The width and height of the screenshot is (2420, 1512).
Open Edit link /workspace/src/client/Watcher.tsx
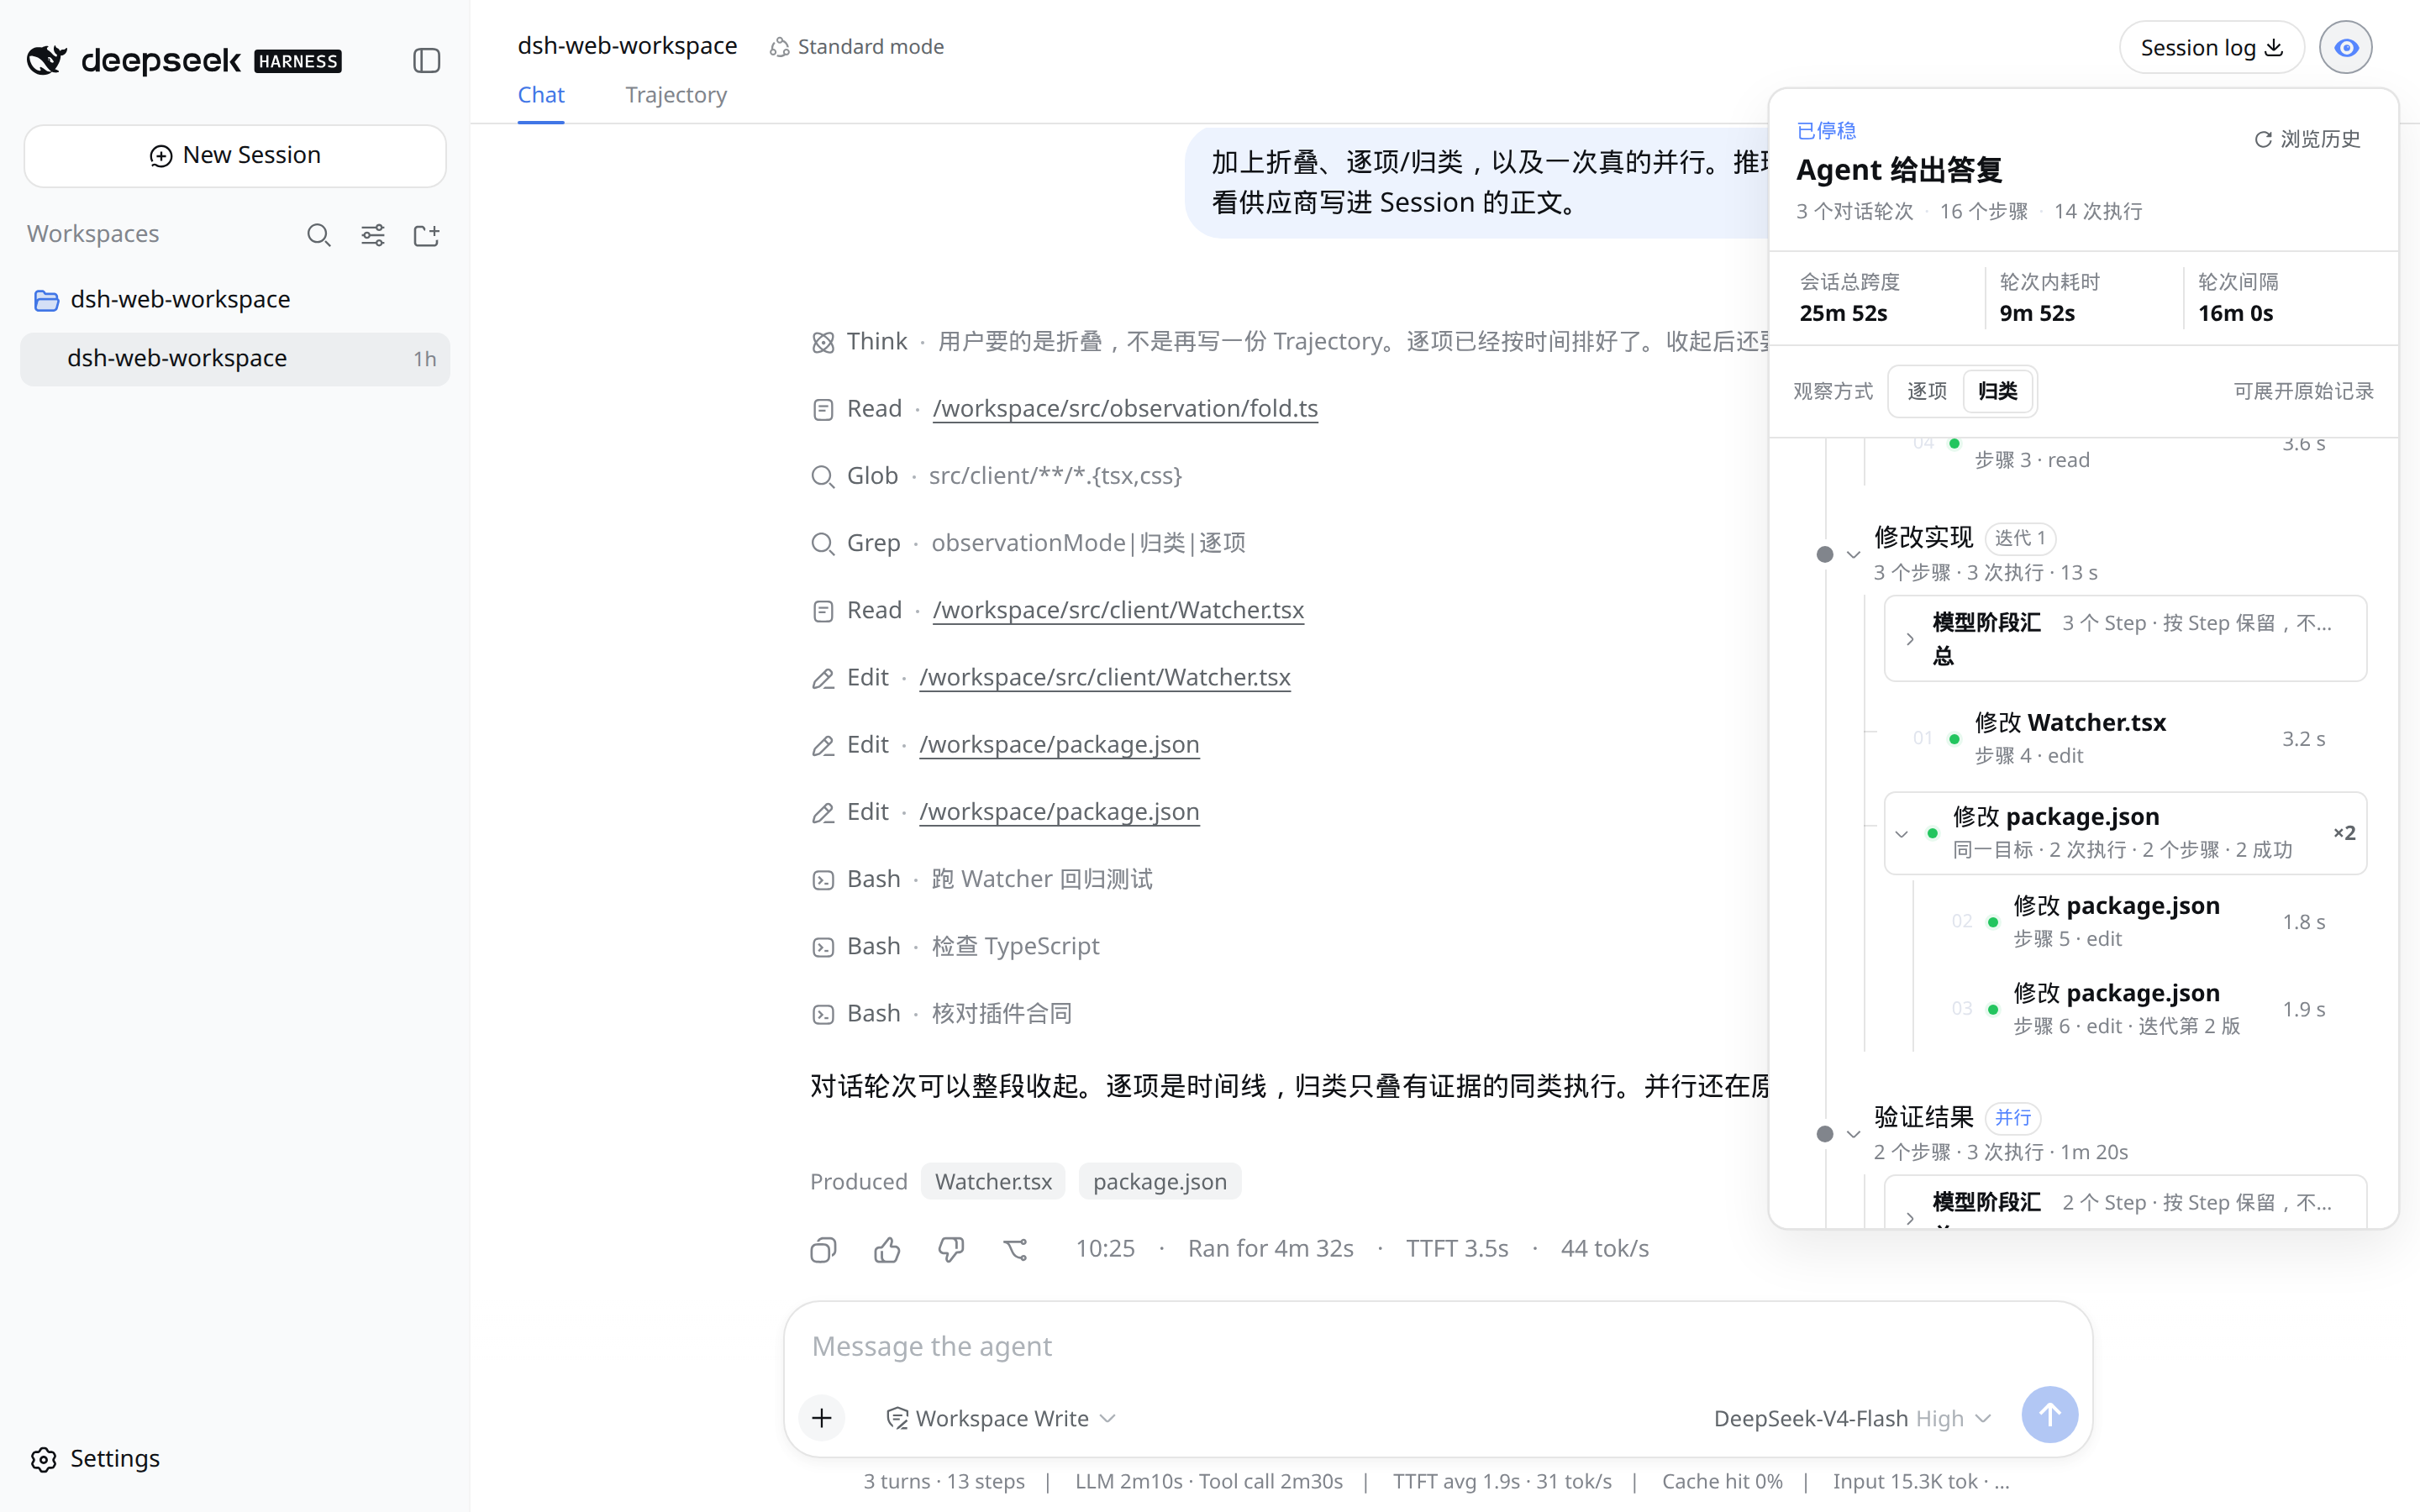click(x=1105, y=678)
